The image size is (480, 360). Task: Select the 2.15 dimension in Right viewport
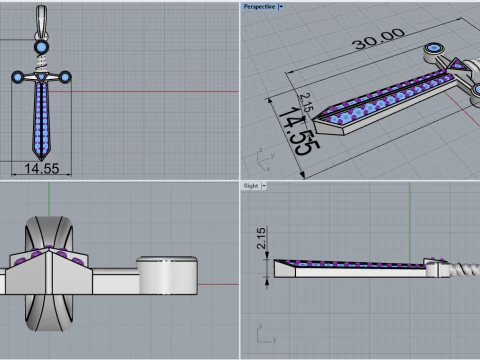[x=262, y=238]
